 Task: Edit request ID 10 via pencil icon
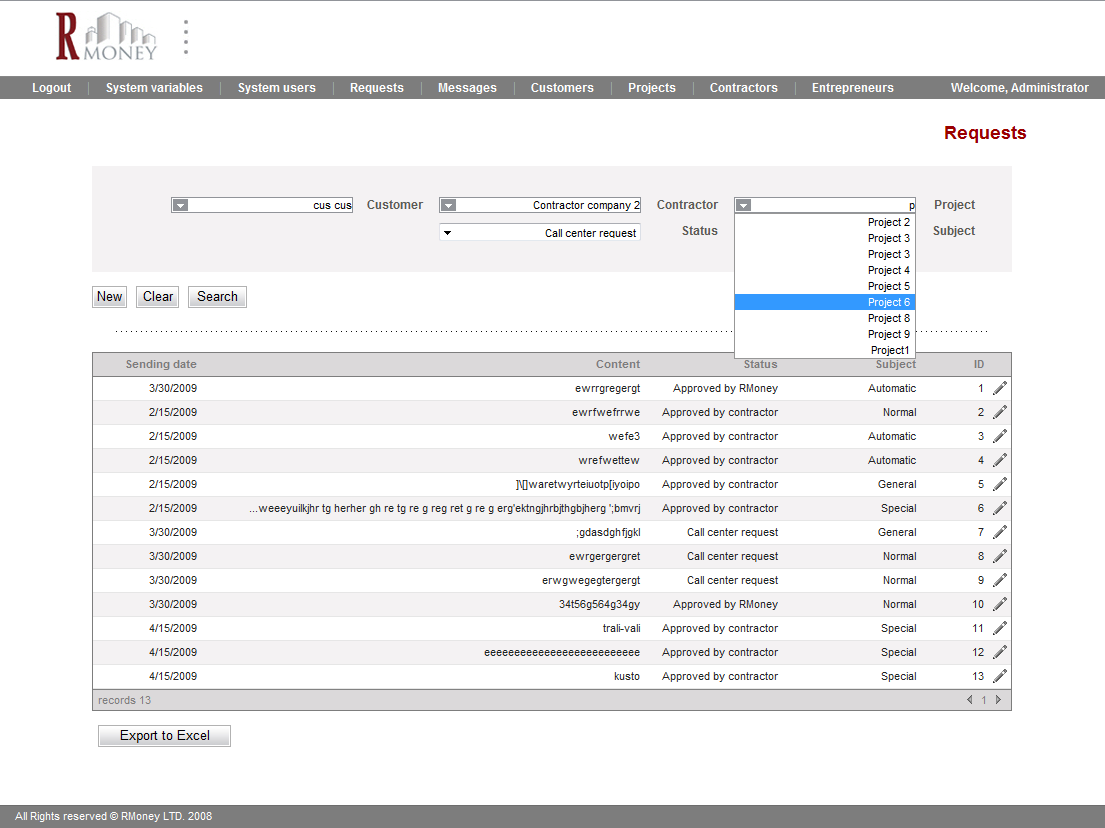pyautogui.click(x=999, y=604)
